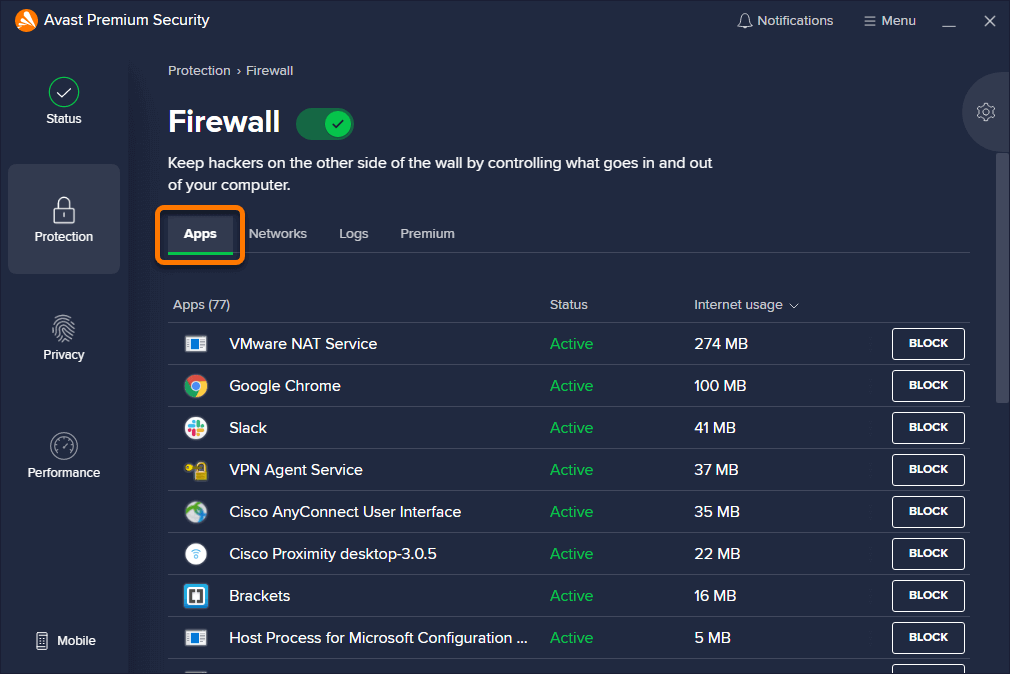
Task: Go back to Protection via the breadcrumb
Action: pos(199,70)
